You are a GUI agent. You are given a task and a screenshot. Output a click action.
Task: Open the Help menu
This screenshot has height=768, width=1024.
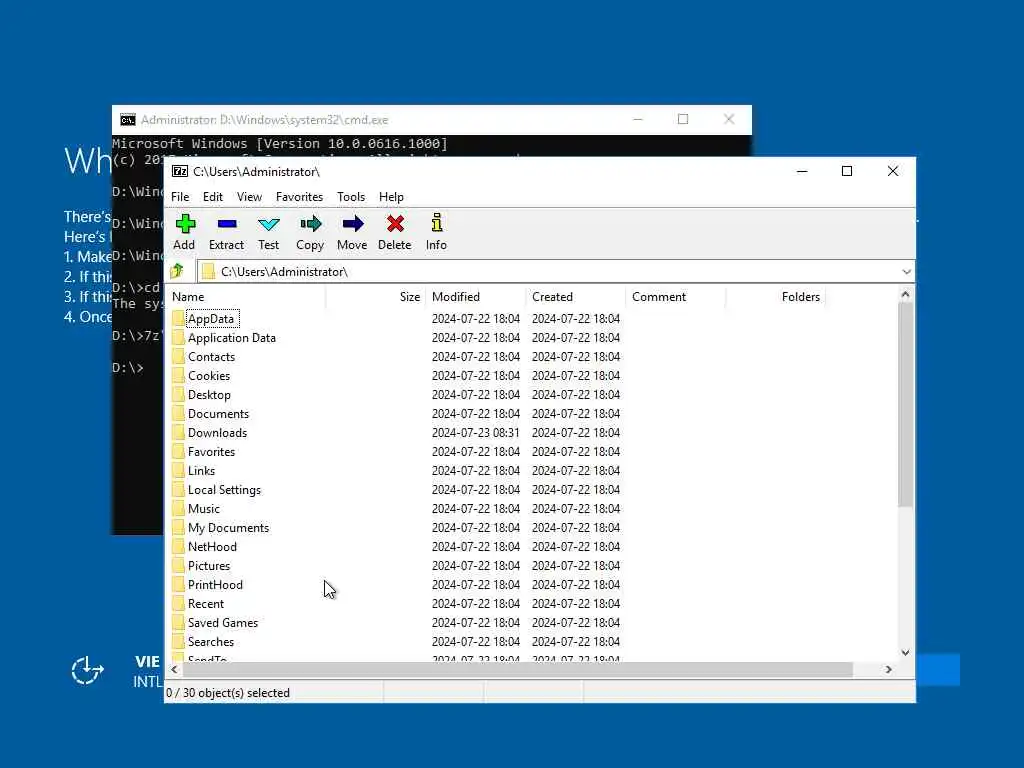(391, 197)
